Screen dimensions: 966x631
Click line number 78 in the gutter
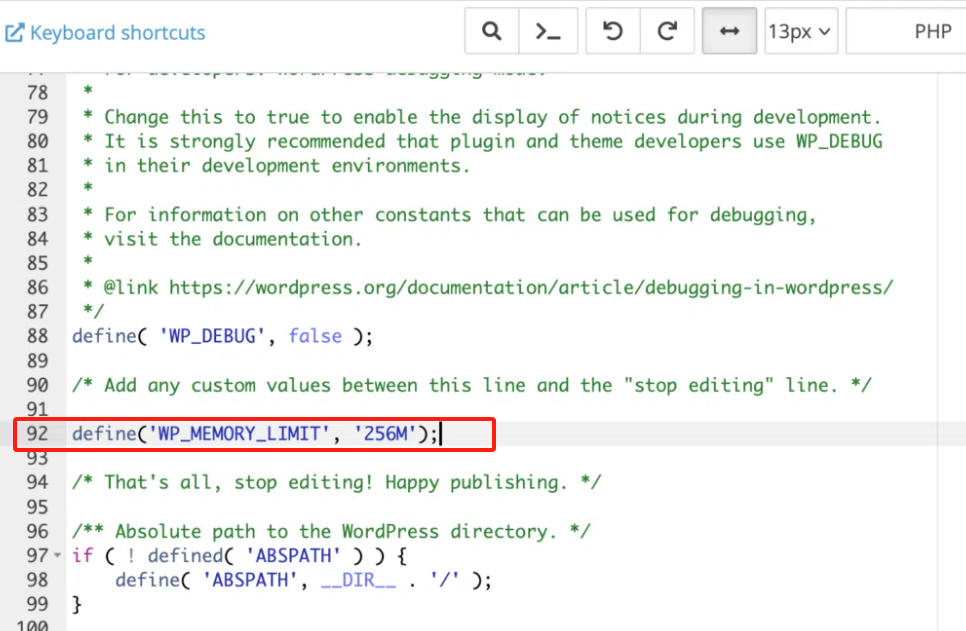pyautogui.click(x=37, y=92)
